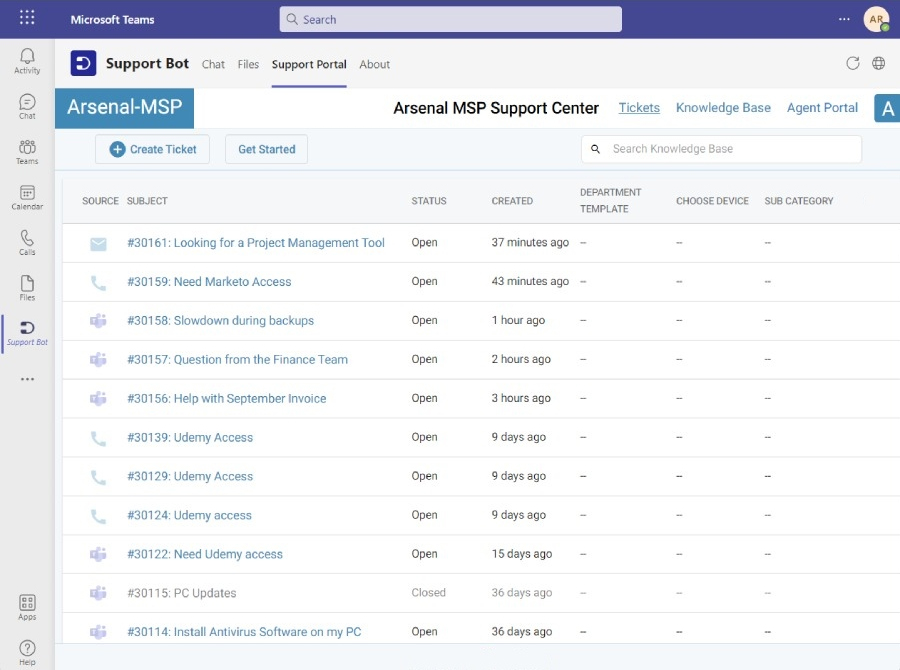
Task: Click Teams source icon for ticket #30156
Action: (98, 398)
